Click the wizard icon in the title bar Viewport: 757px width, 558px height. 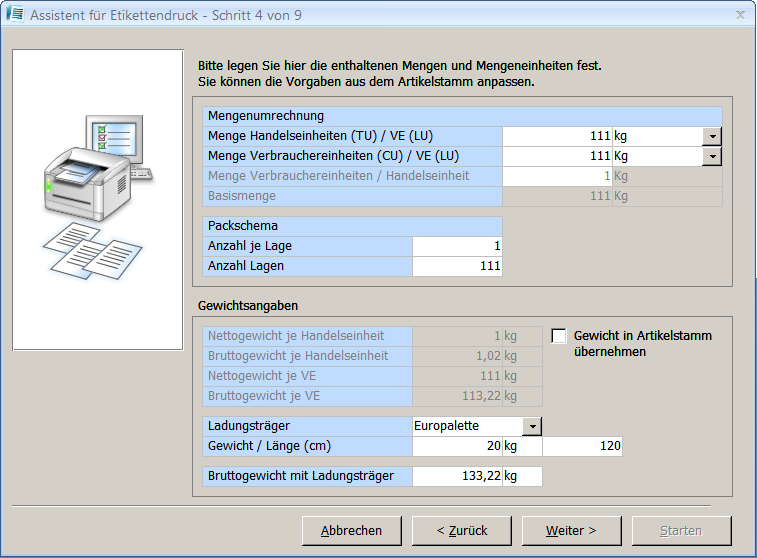(16, 15)
